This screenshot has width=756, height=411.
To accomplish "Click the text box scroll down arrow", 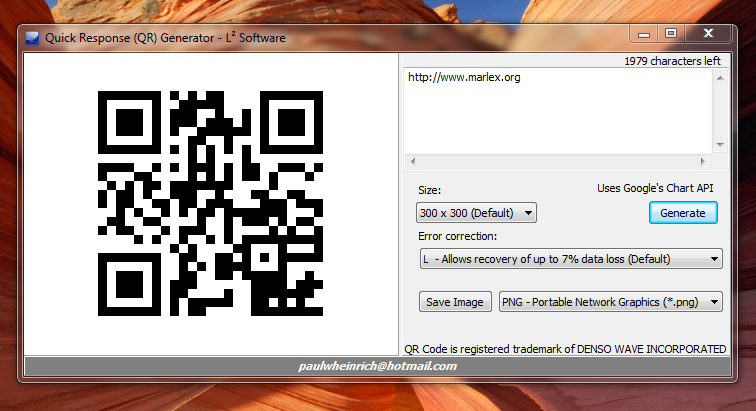I will pyautogui.click(x=720, y=145).
